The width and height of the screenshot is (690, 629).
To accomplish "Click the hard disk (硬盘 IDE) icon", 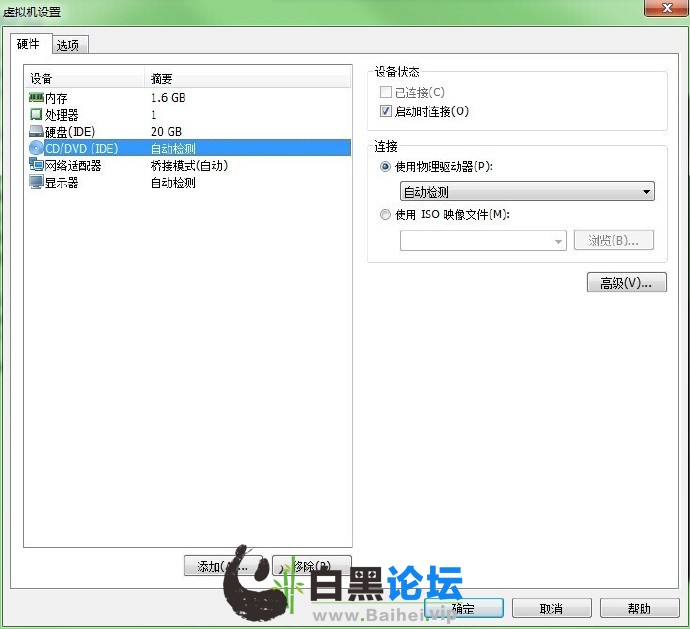I will (36, 131).
